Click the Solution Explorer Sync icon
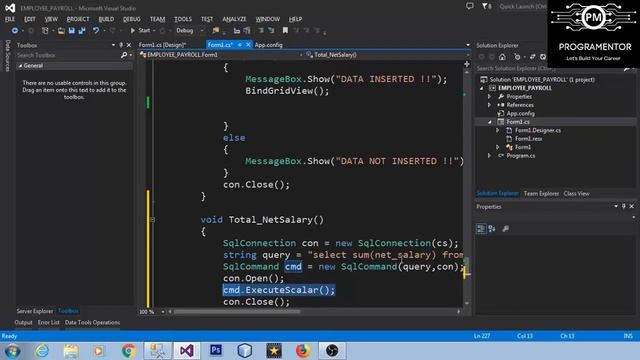640x360 pixels. coord(533,57)
